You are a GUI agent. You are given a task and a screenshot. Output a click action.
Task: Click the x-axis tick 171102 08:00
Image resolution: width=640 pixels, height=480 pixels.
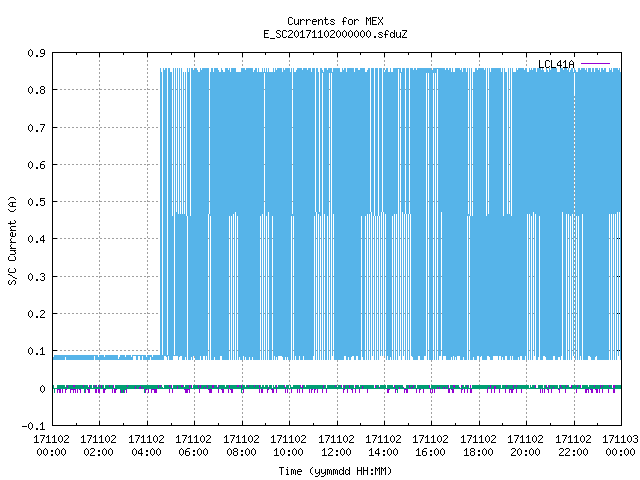click(x=241, y=446)
